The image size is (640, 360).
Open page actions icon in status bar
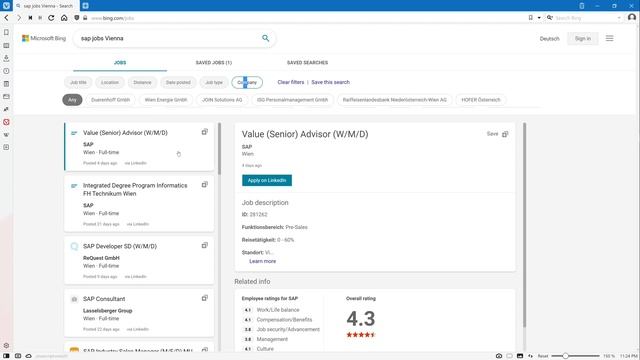530,356
